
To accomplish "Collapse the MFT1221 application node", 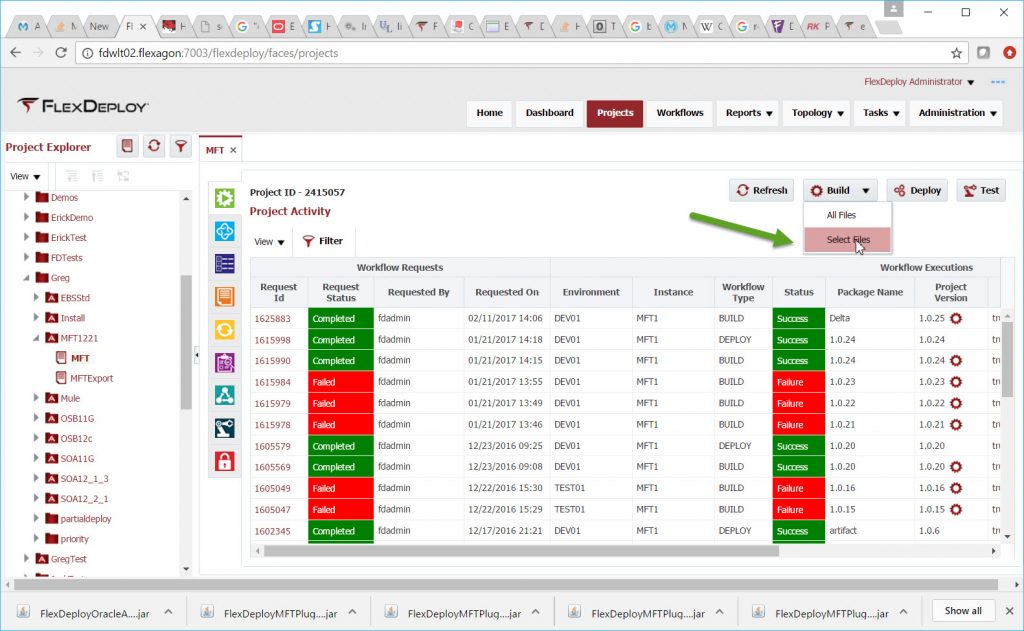I will tap(36, 338).
